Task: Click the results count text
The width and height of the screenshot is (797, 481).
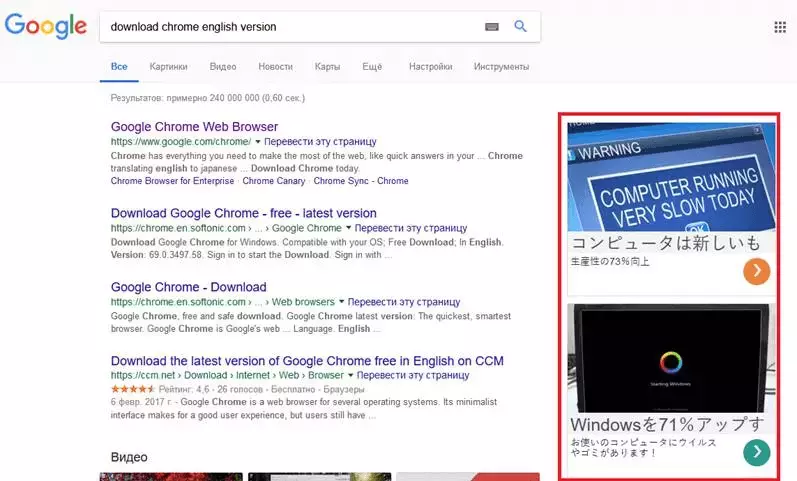Action: pyautogui.click(x=208, y=98)
